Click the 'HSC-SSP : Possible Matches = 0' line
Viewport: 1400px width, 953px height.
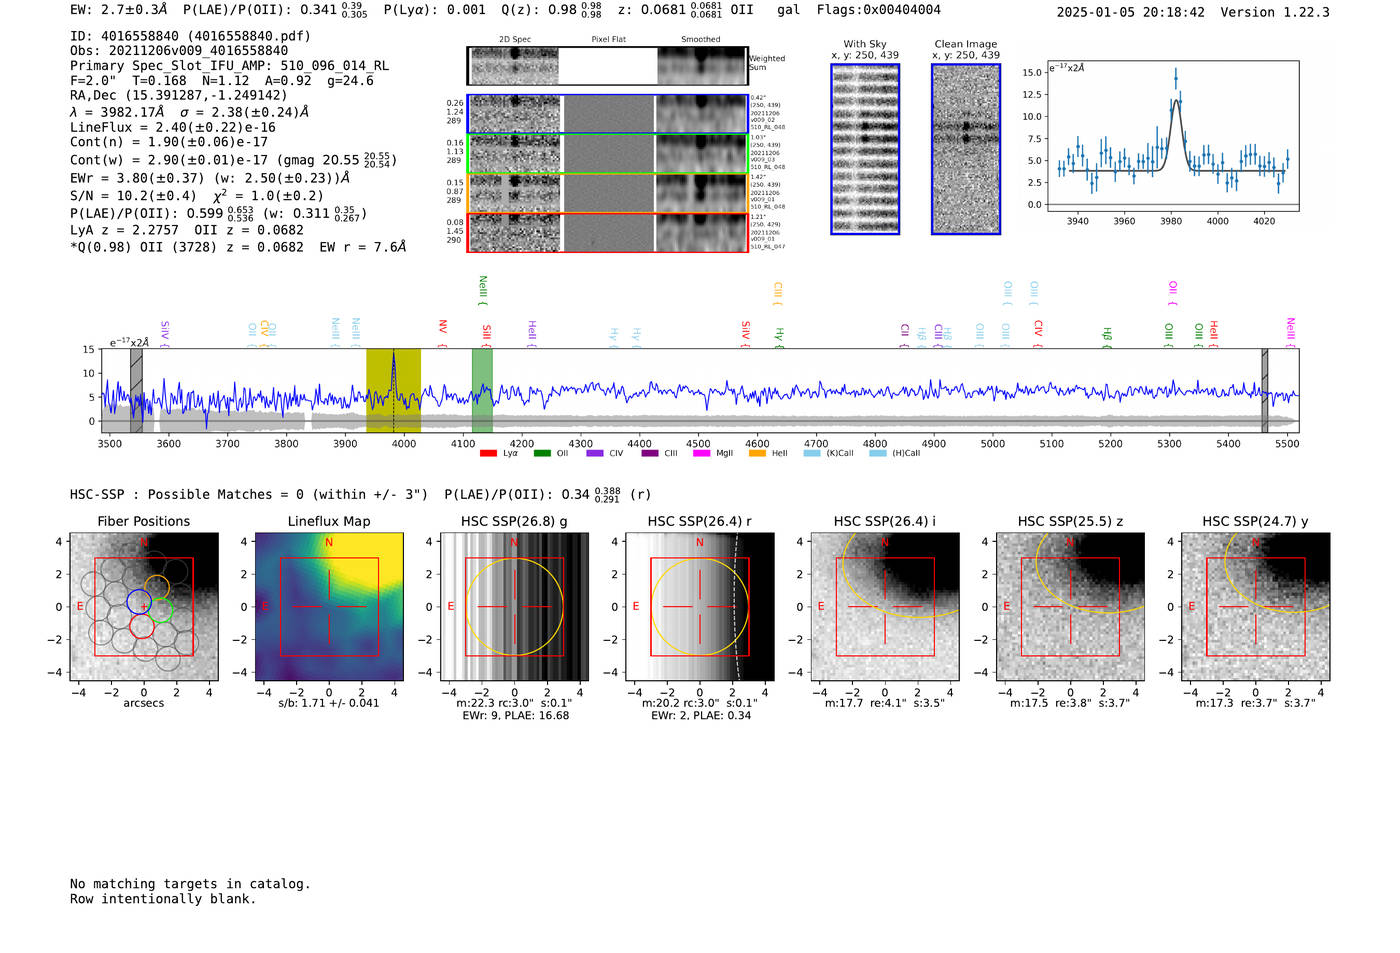pos(249,495)
